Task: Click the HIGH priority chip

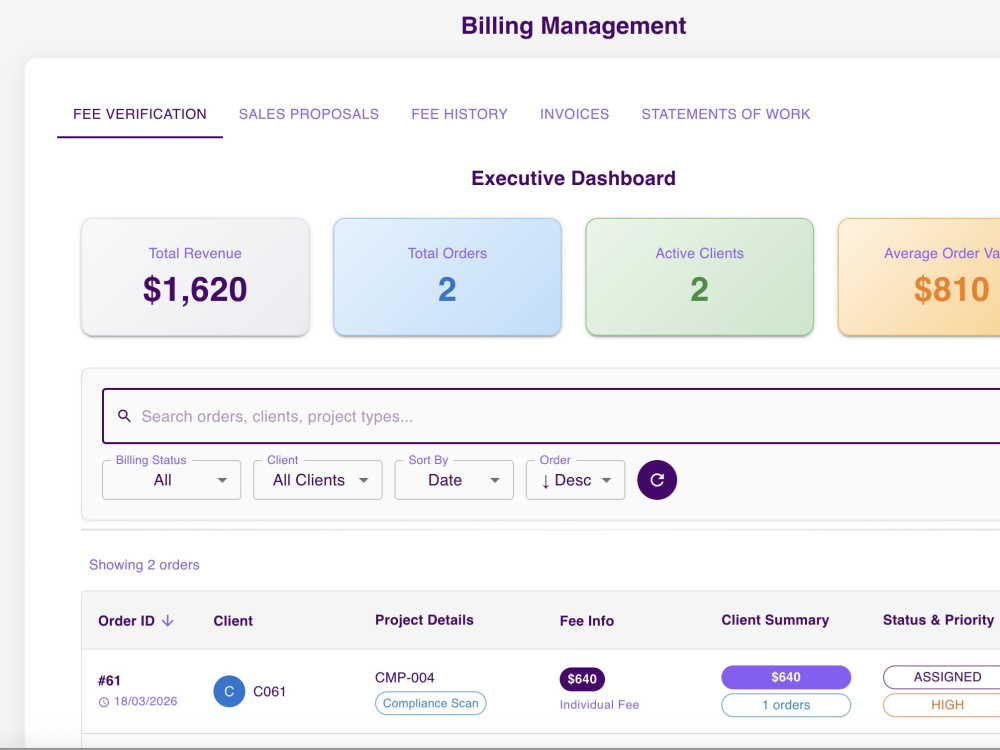Action: (x=943, y=705)
